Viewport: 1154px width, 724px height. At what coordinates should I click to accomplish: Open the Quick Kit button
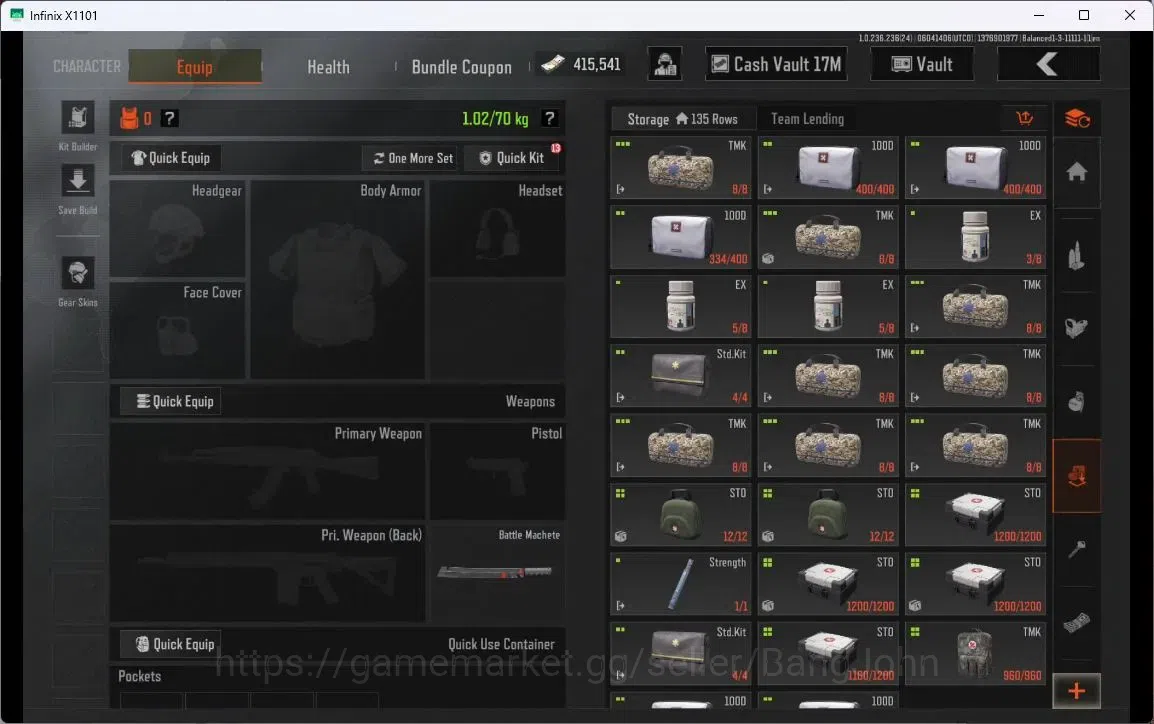coord(513,157)
